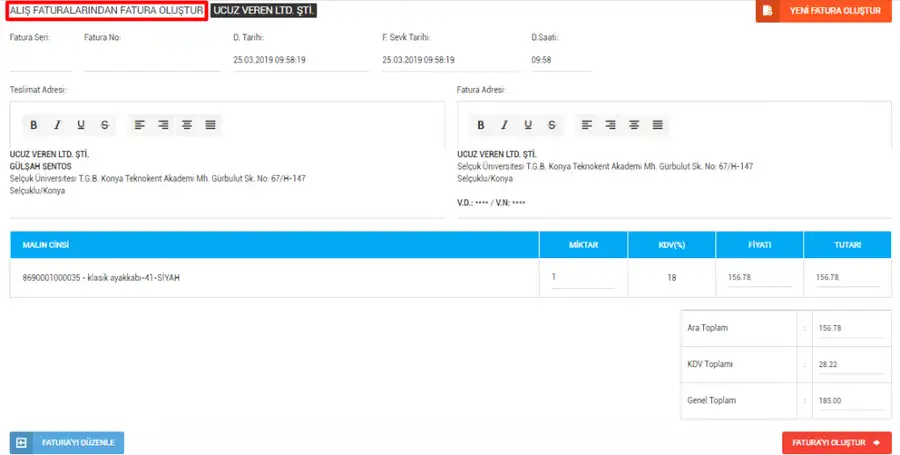Image resolution: width=900 pixels, height=455 pixels.
Task: Focus the Fatura No input field
Action: point(152,60)
